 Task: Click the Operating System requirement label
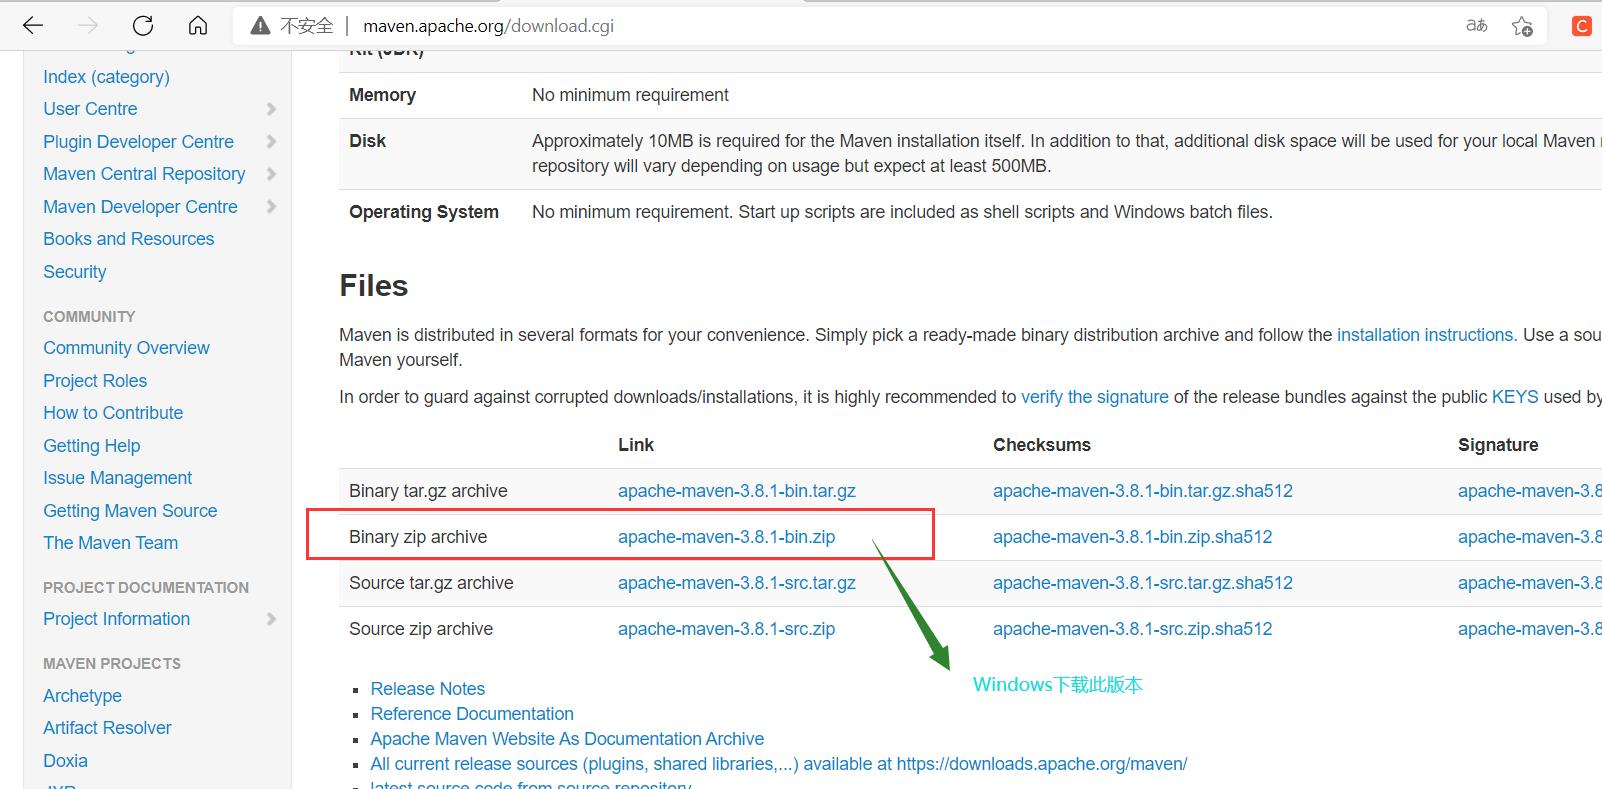[424, 212]
